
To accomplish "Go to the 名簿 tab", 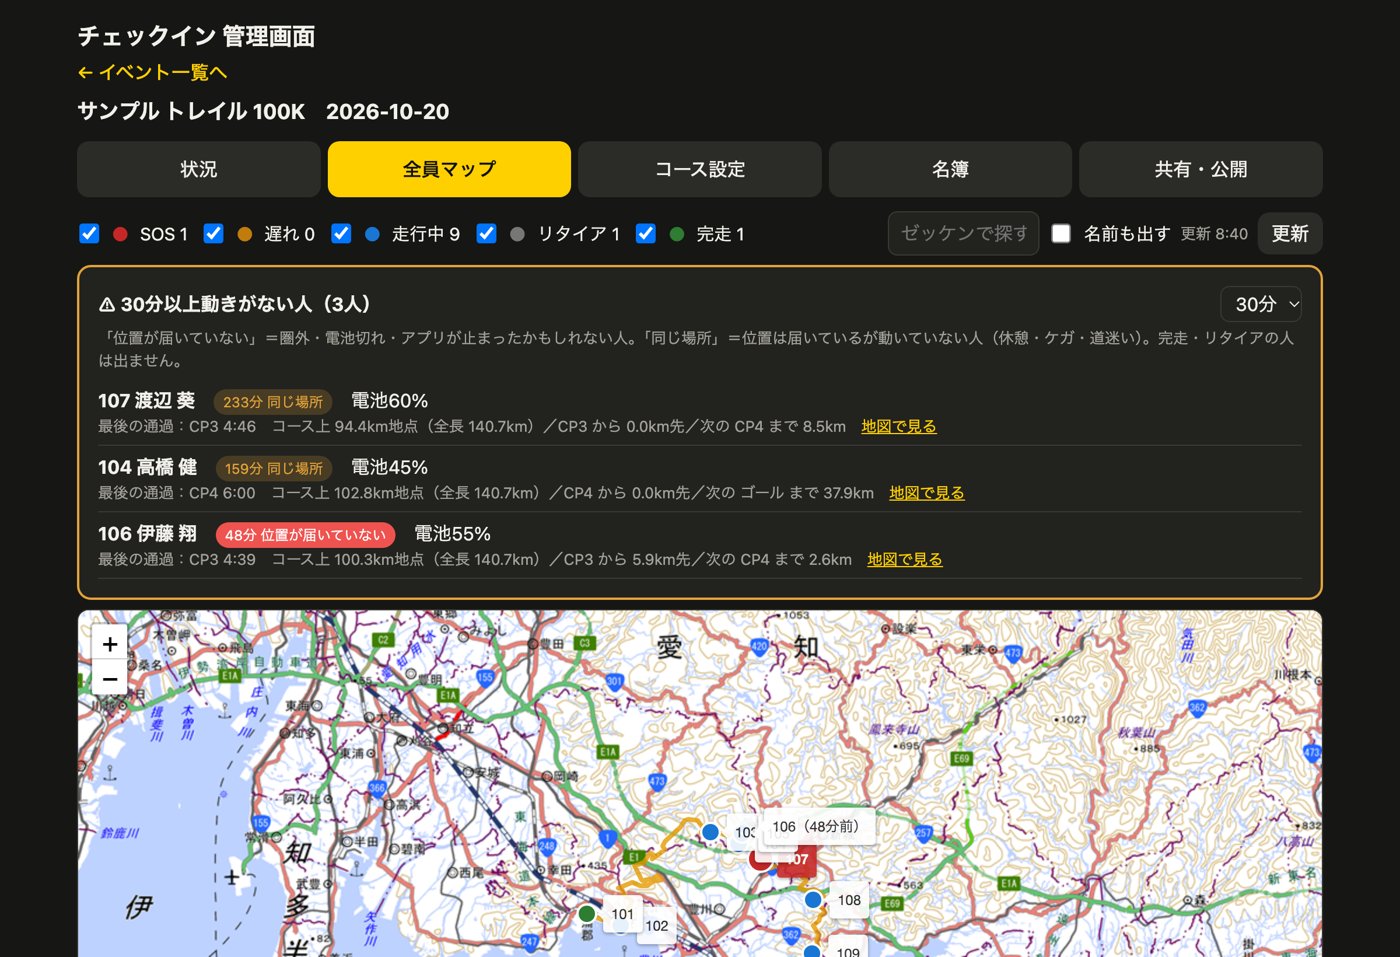I will (950, 169).
